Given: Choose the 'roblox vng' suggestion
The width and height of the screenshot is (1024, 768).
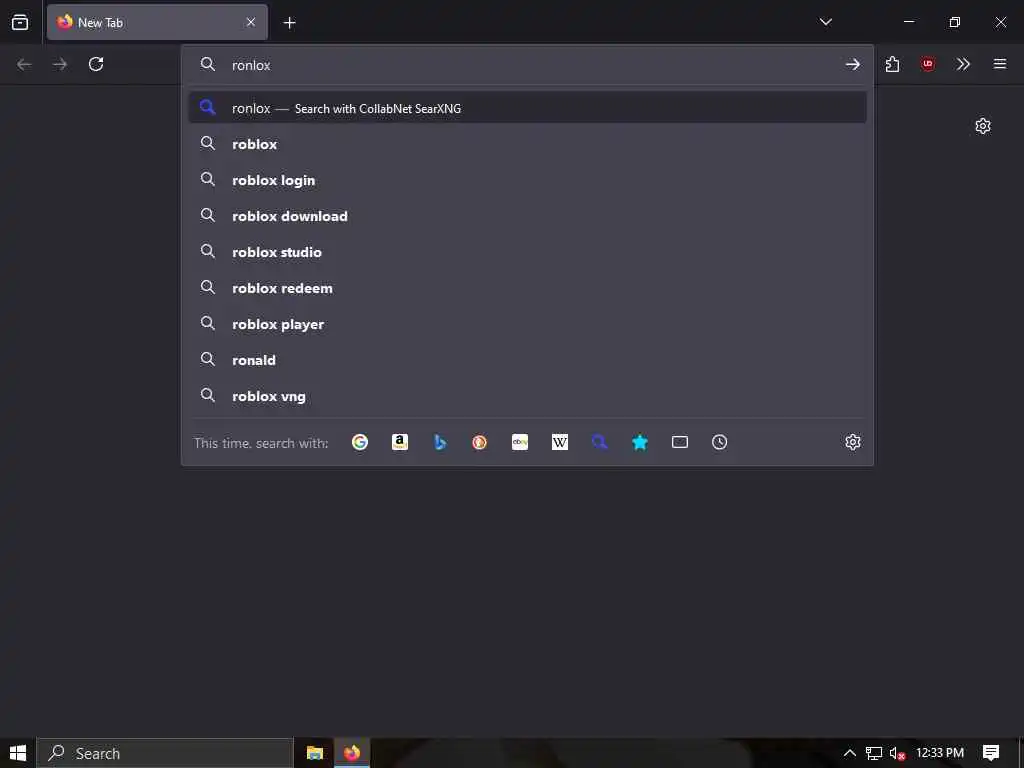Looking at the screenshot, I should 528,396.
